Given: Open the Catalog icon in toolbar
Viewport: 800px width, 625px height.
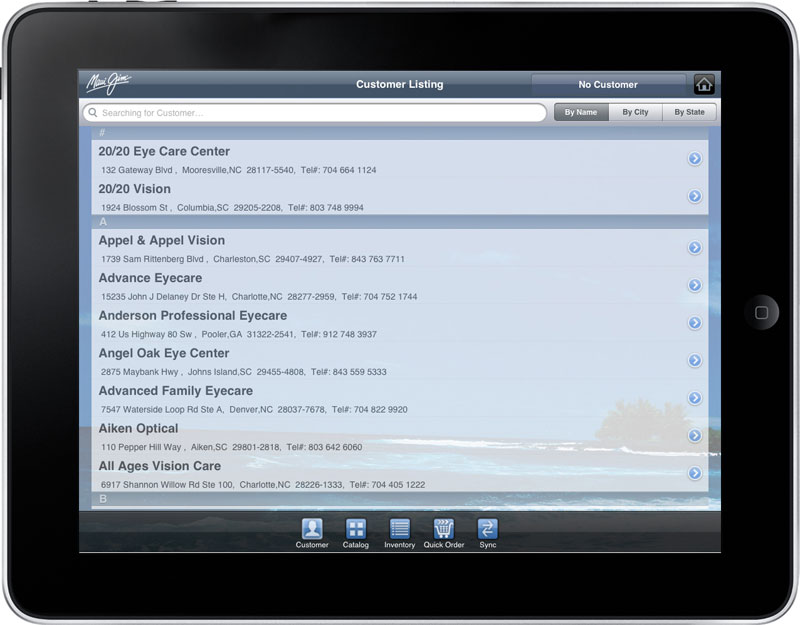Looking at the screenshot, I should (356, 529).
